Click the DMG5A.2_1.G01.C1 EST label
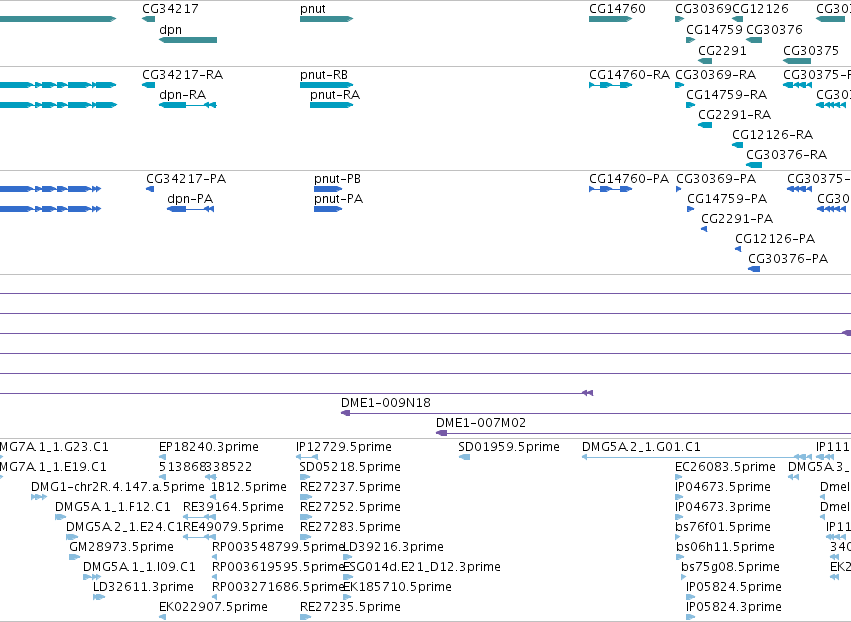 642,447
